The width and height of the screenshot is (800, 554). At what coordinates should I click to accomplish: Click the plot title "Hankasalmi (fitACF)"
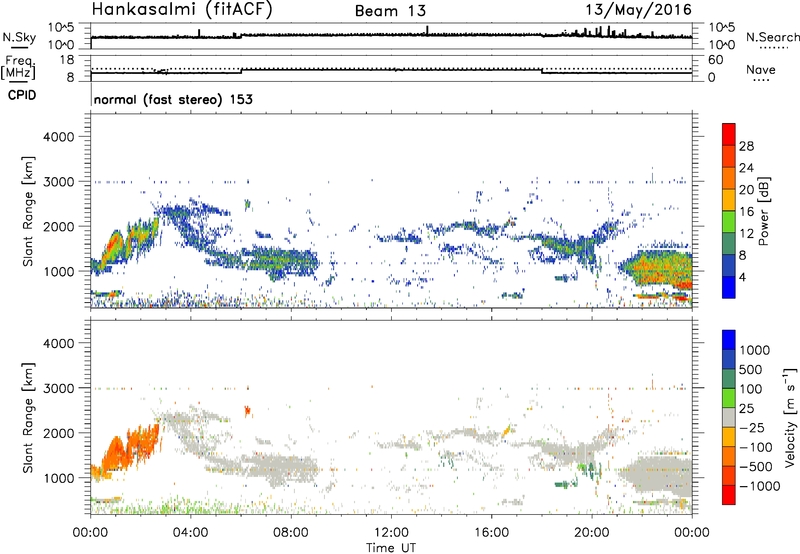[x=182, y=10]
